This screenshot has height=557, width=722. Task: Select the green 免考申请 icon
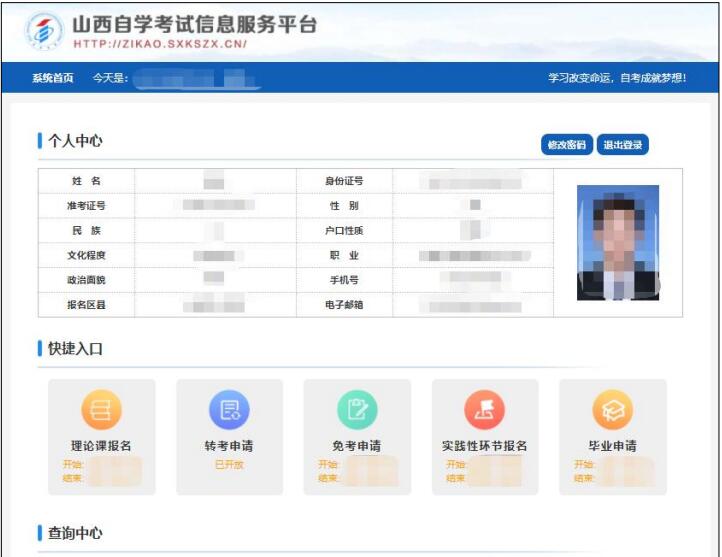357,410
